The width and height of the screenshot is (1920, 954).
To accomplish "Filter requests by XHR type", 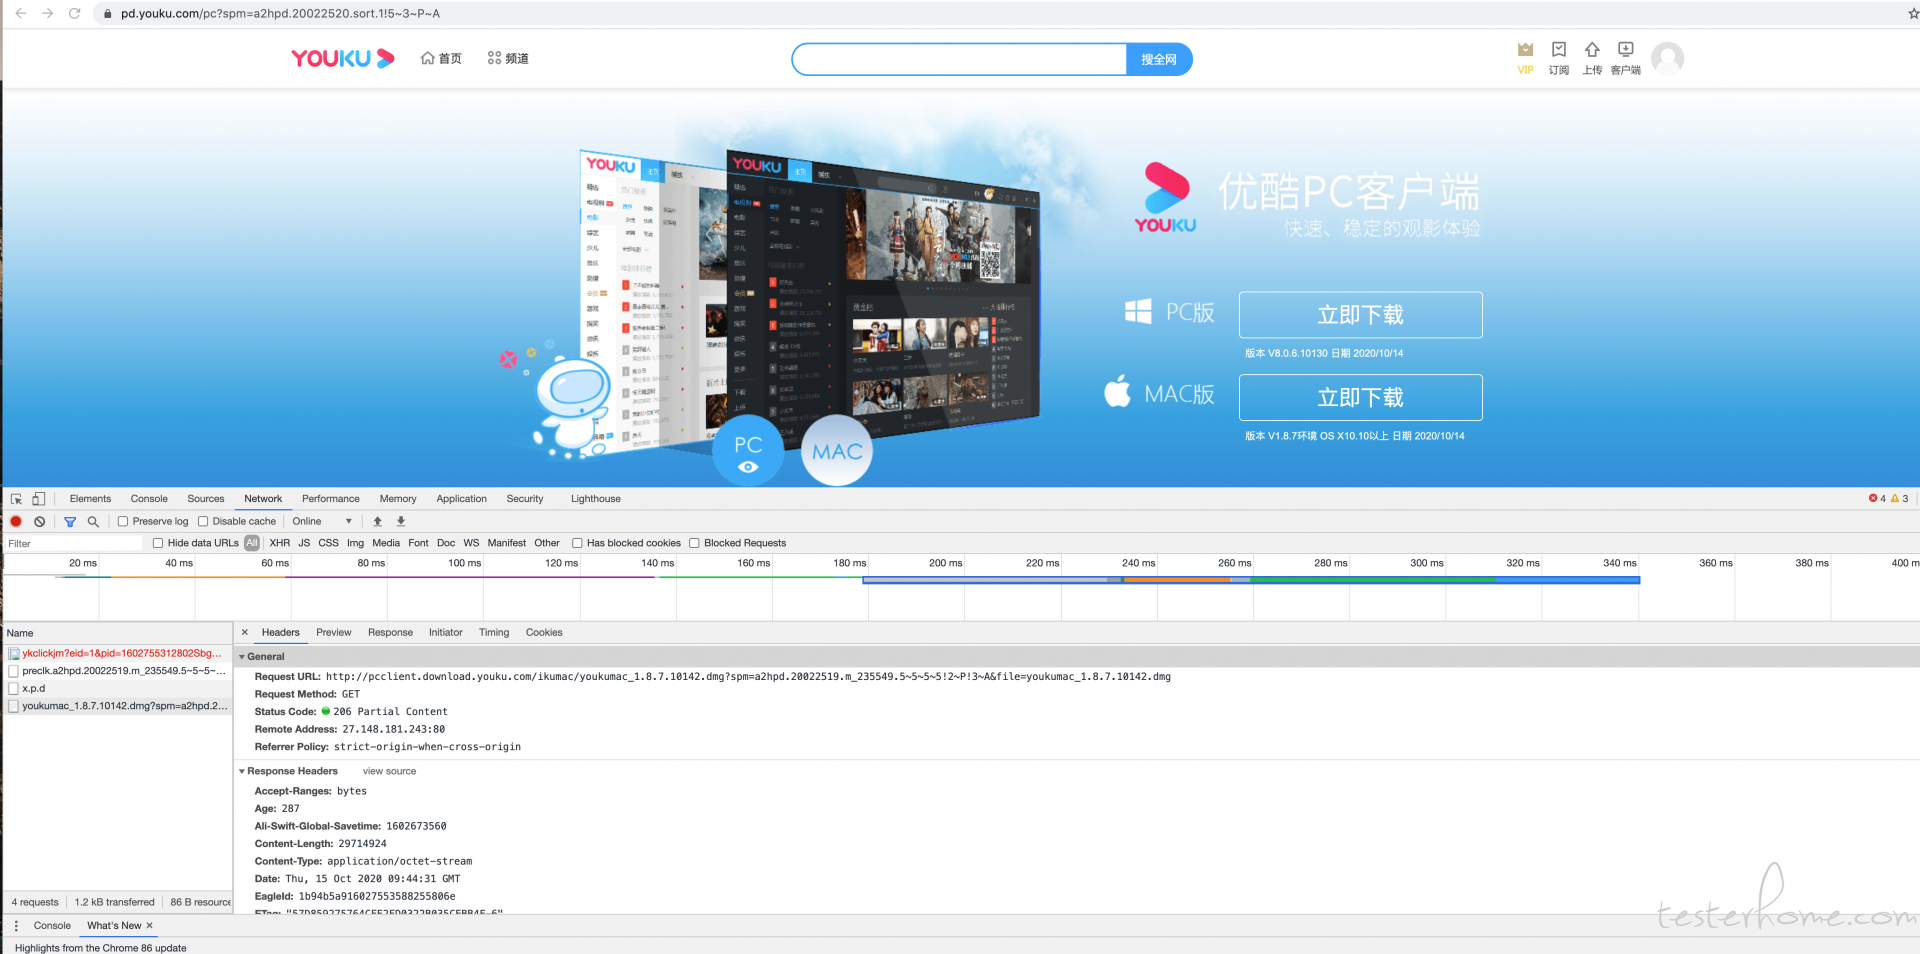I will pos(280,543).
